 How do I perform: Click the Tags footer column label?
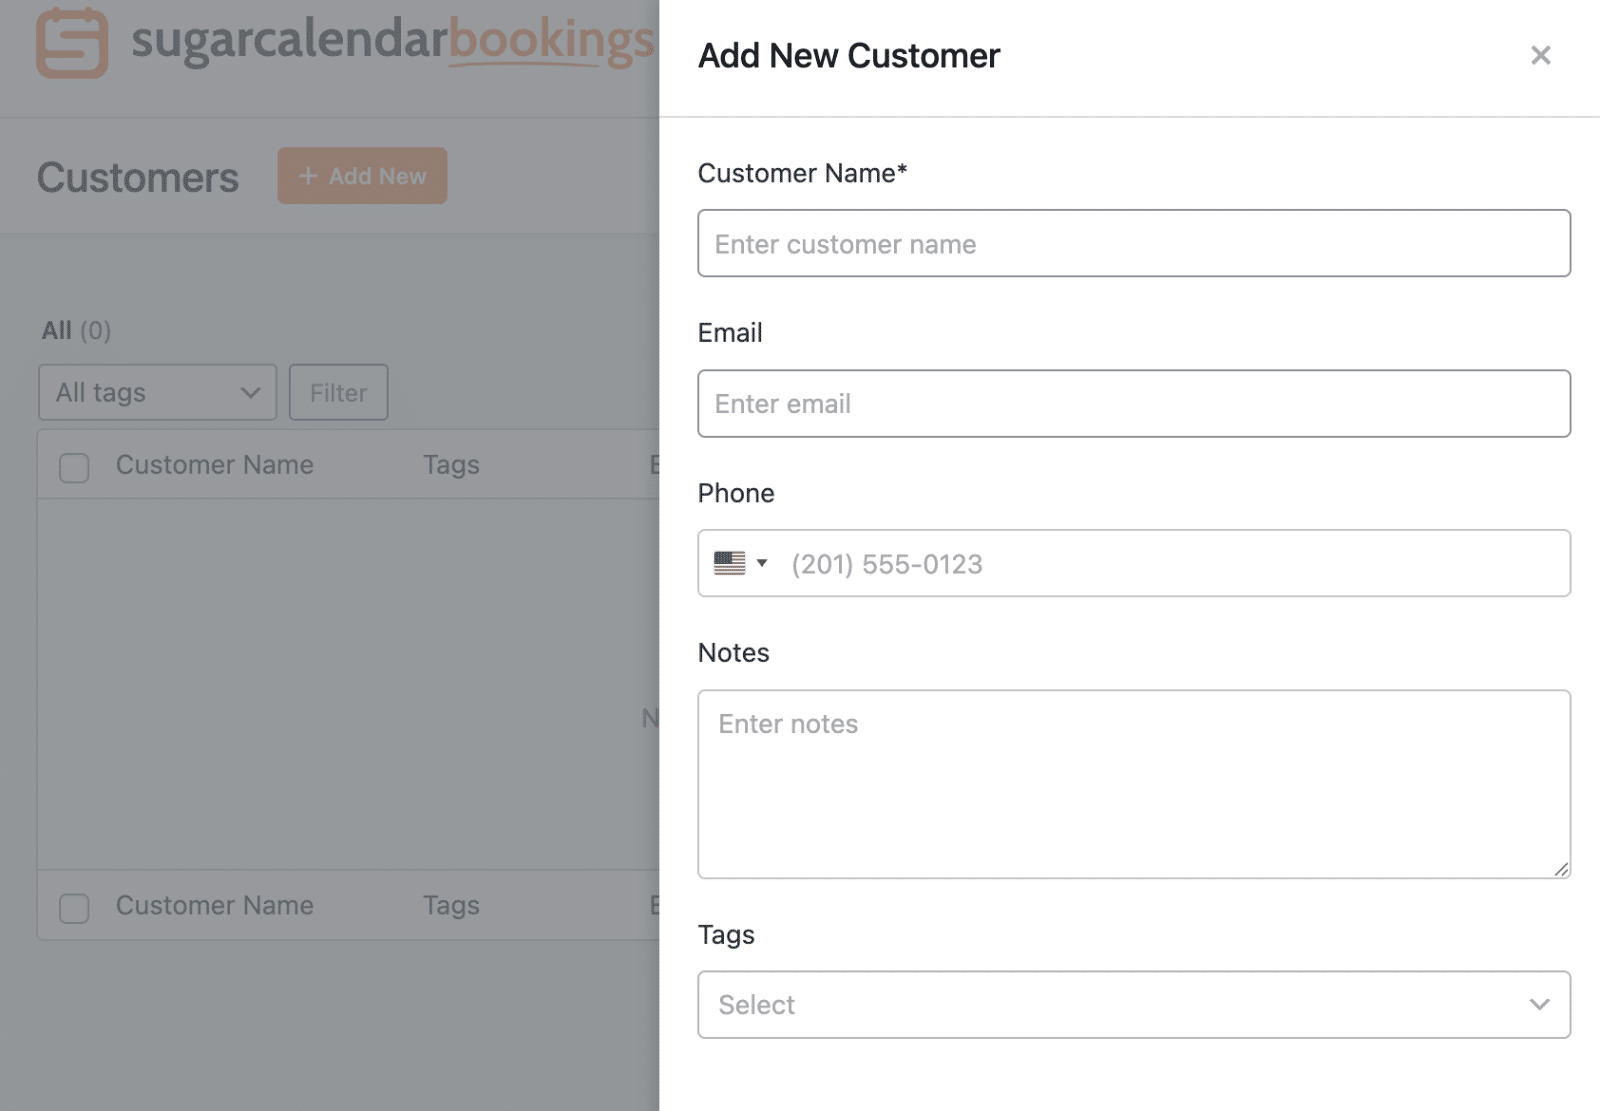tap(451, 906)
